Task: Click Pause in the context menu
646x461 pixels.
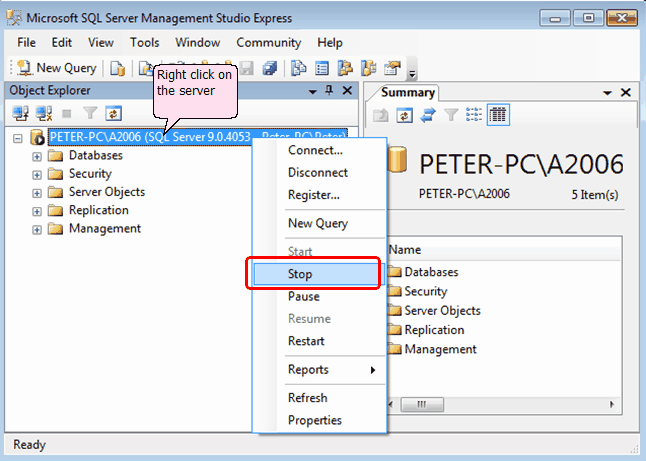Action: pyautogui.click(x=319, y=297)
